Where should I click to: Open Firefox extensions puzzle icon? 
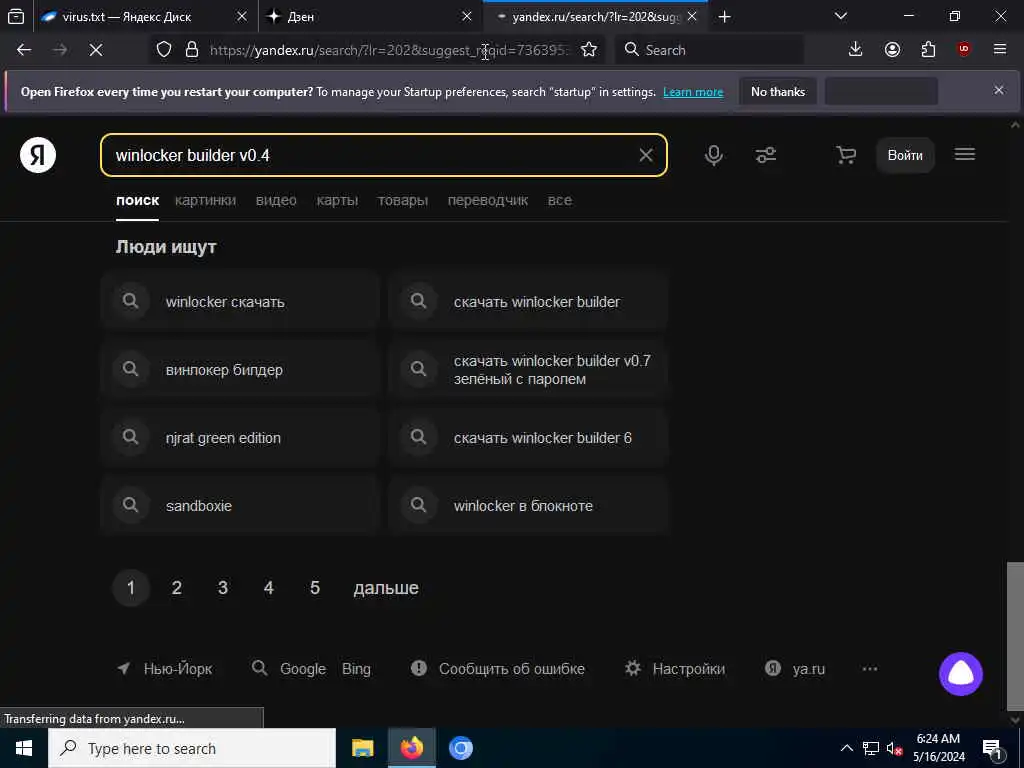pos(928,49)
